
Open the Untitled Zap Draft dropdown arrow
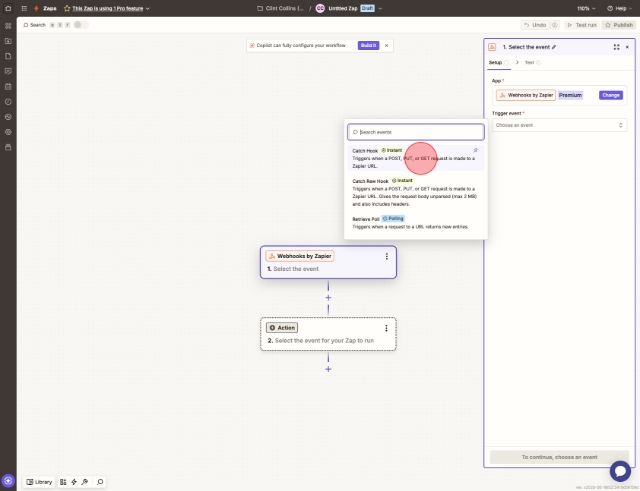pyautogui.click(x=380, y=8)
